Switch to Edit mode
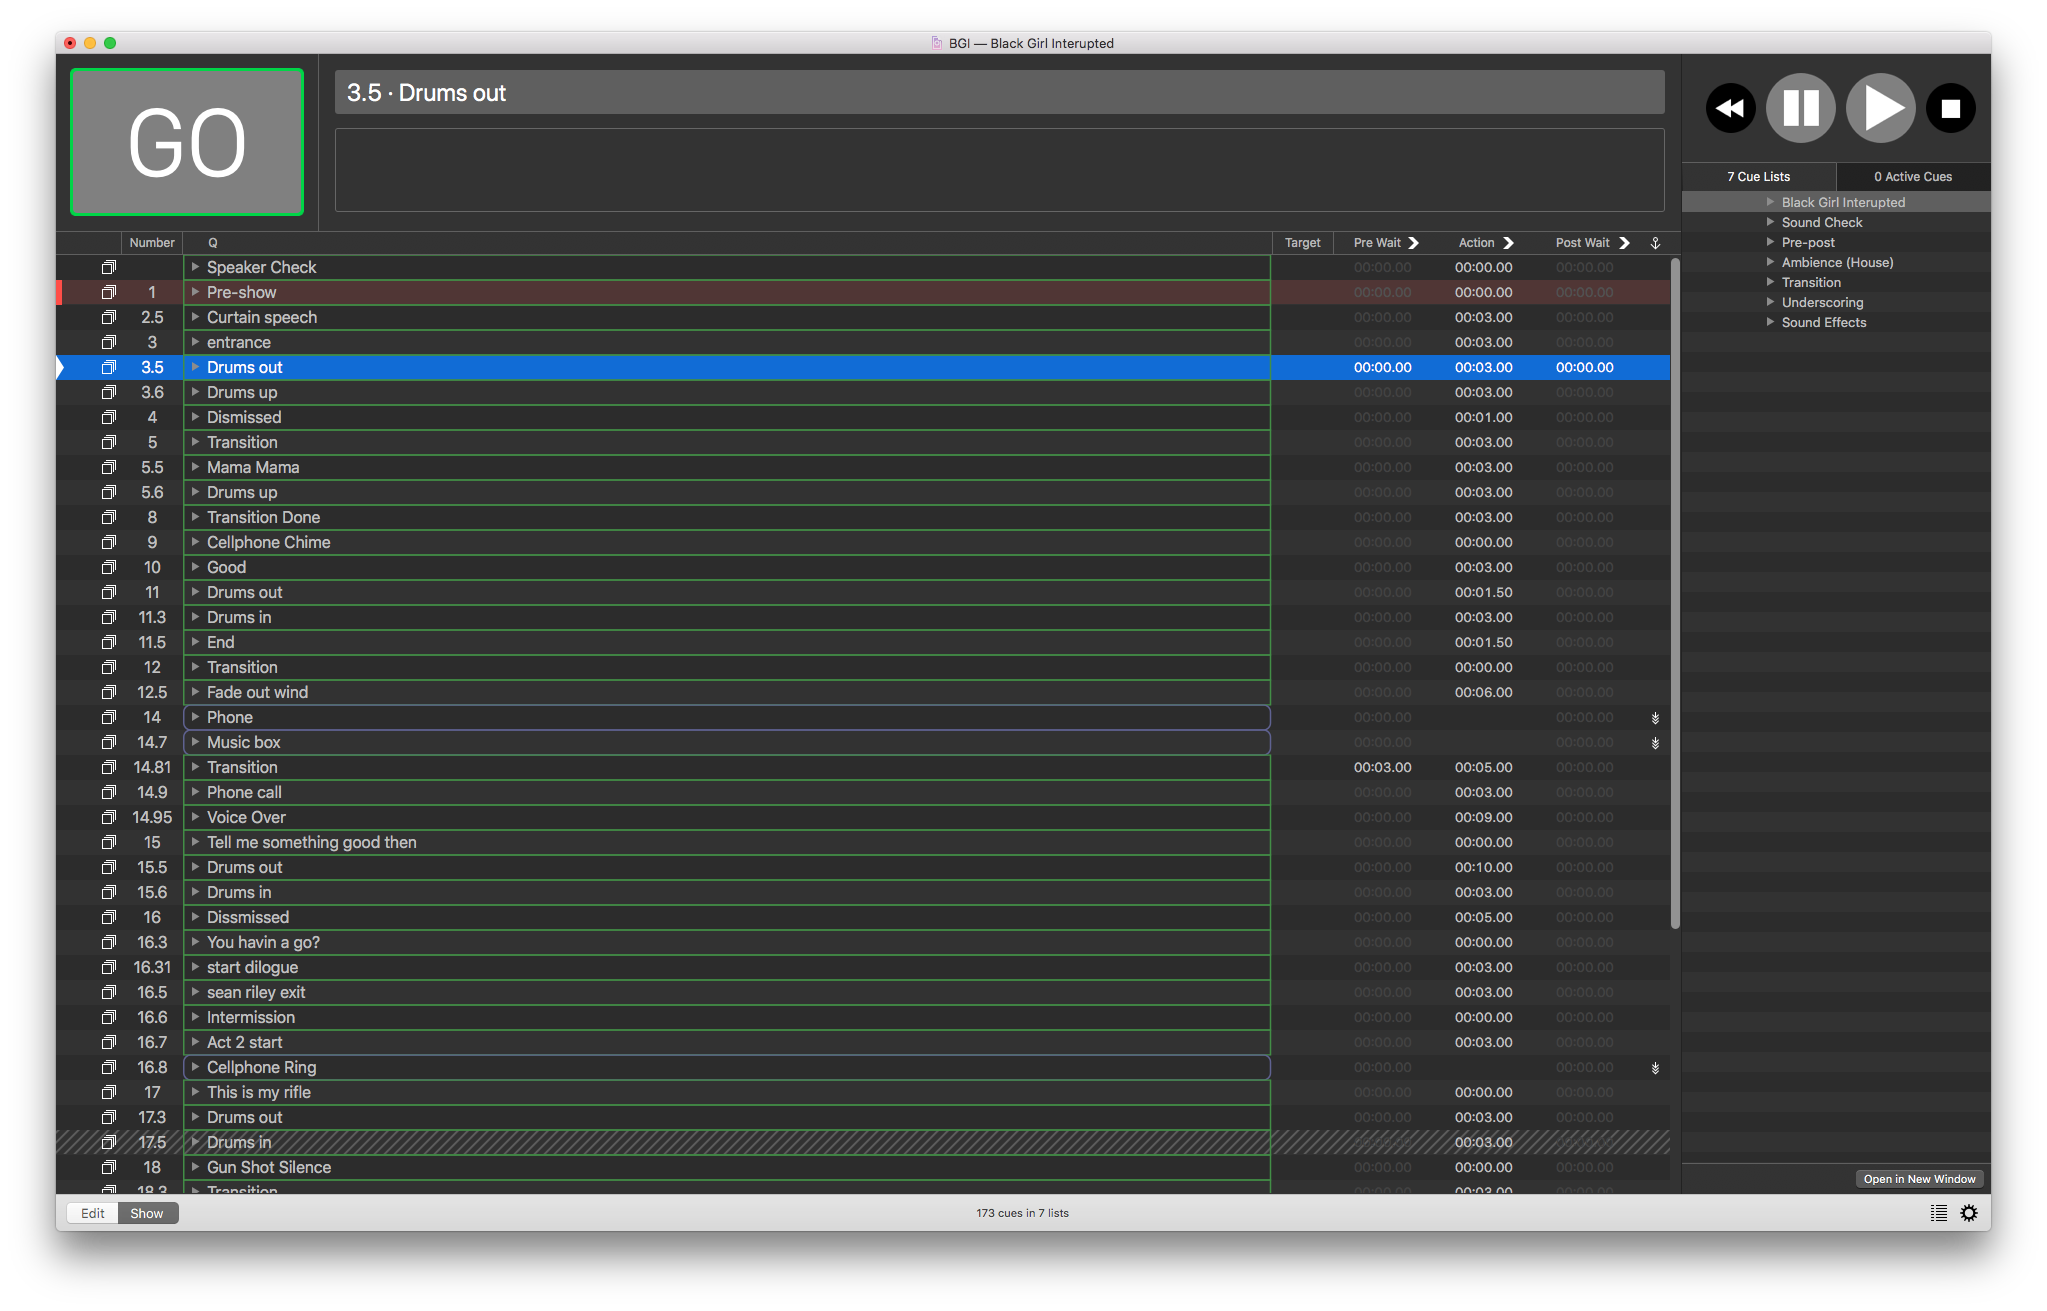 click(93, 1213)
